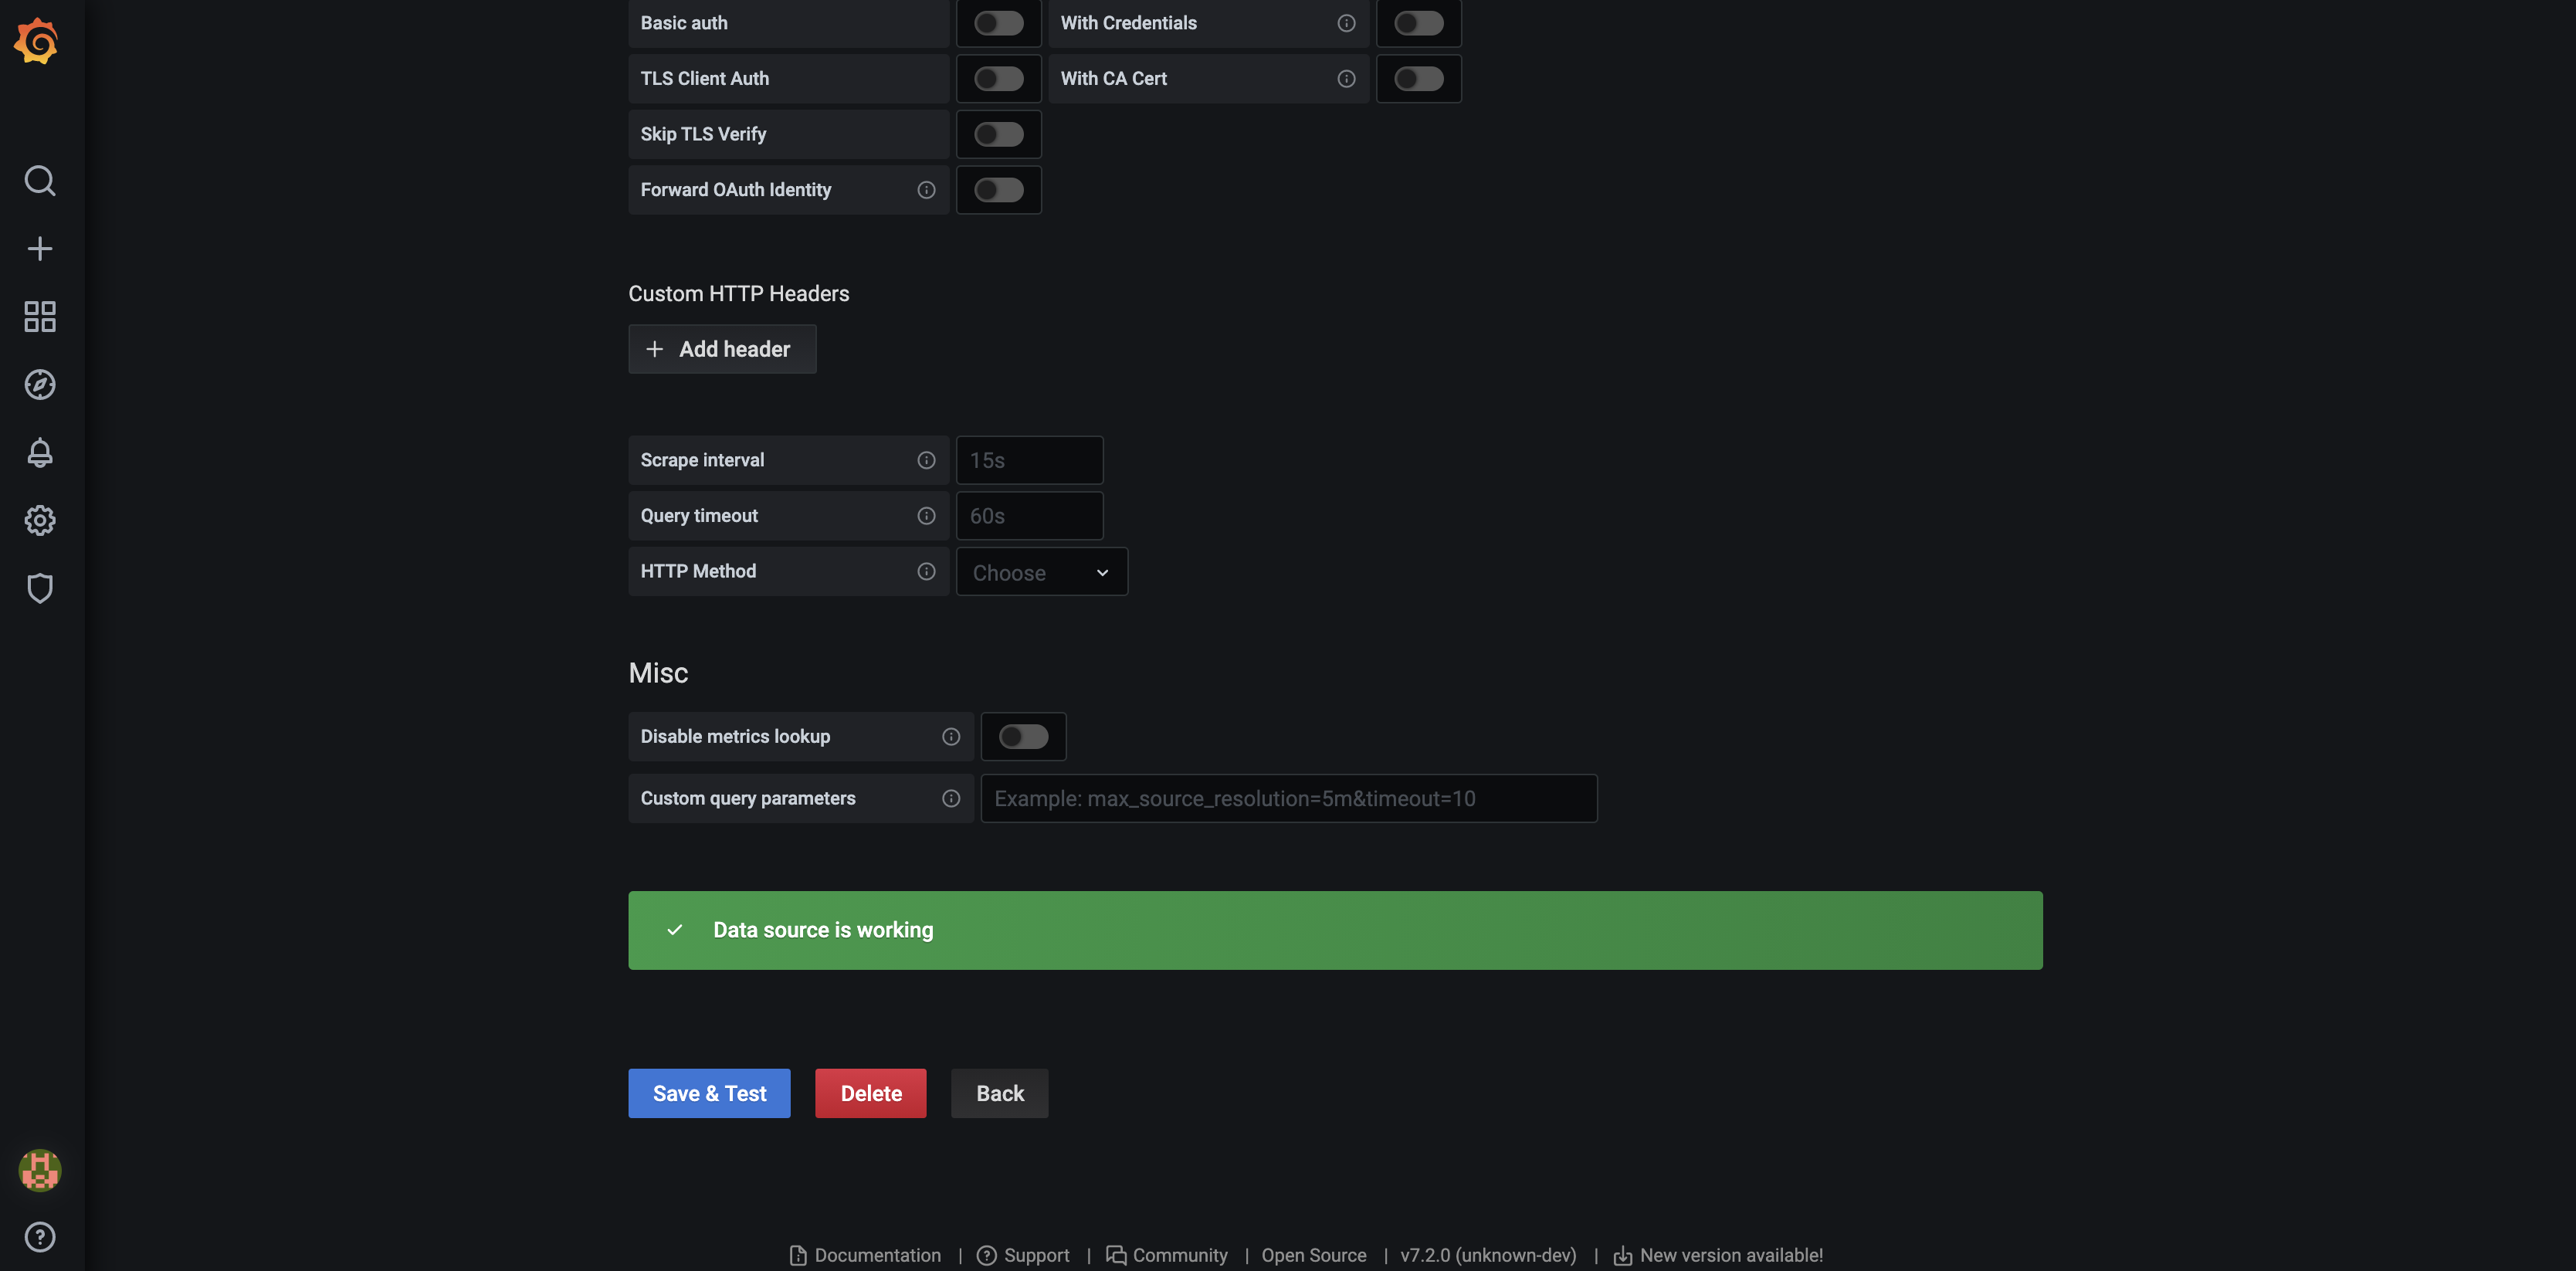Click the red Delete button
This screenshot has height=1271, width=2576.
[x=870, y=1093]
